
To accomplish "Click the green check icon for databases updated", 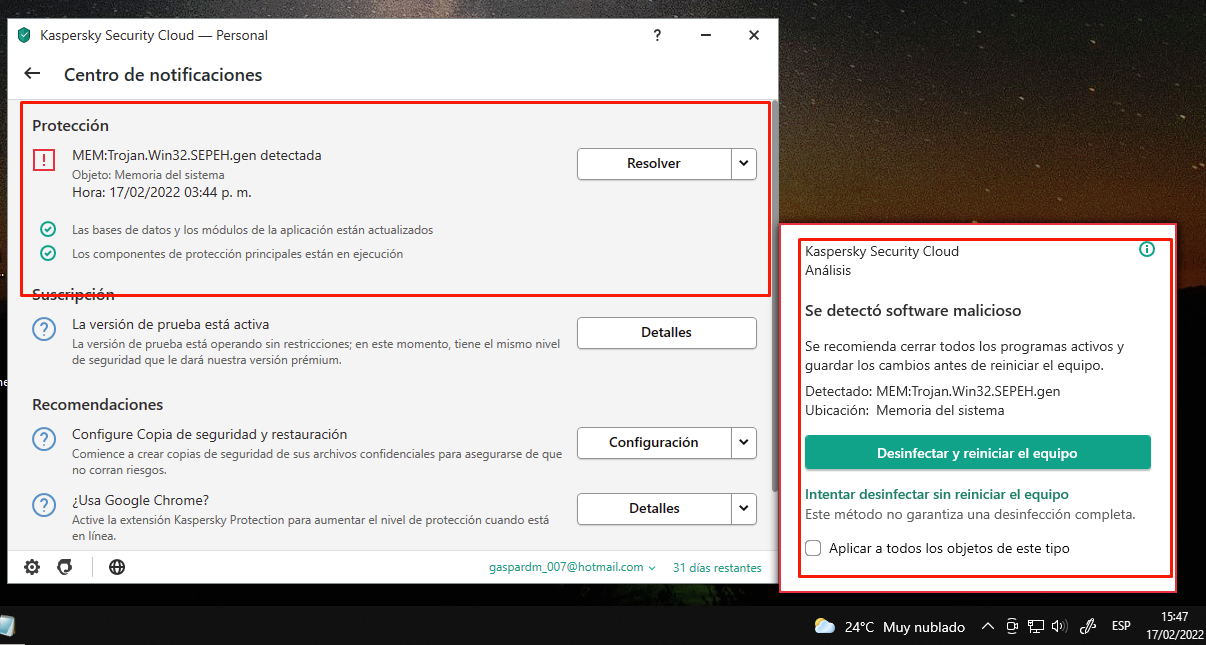I will (47, 229).
